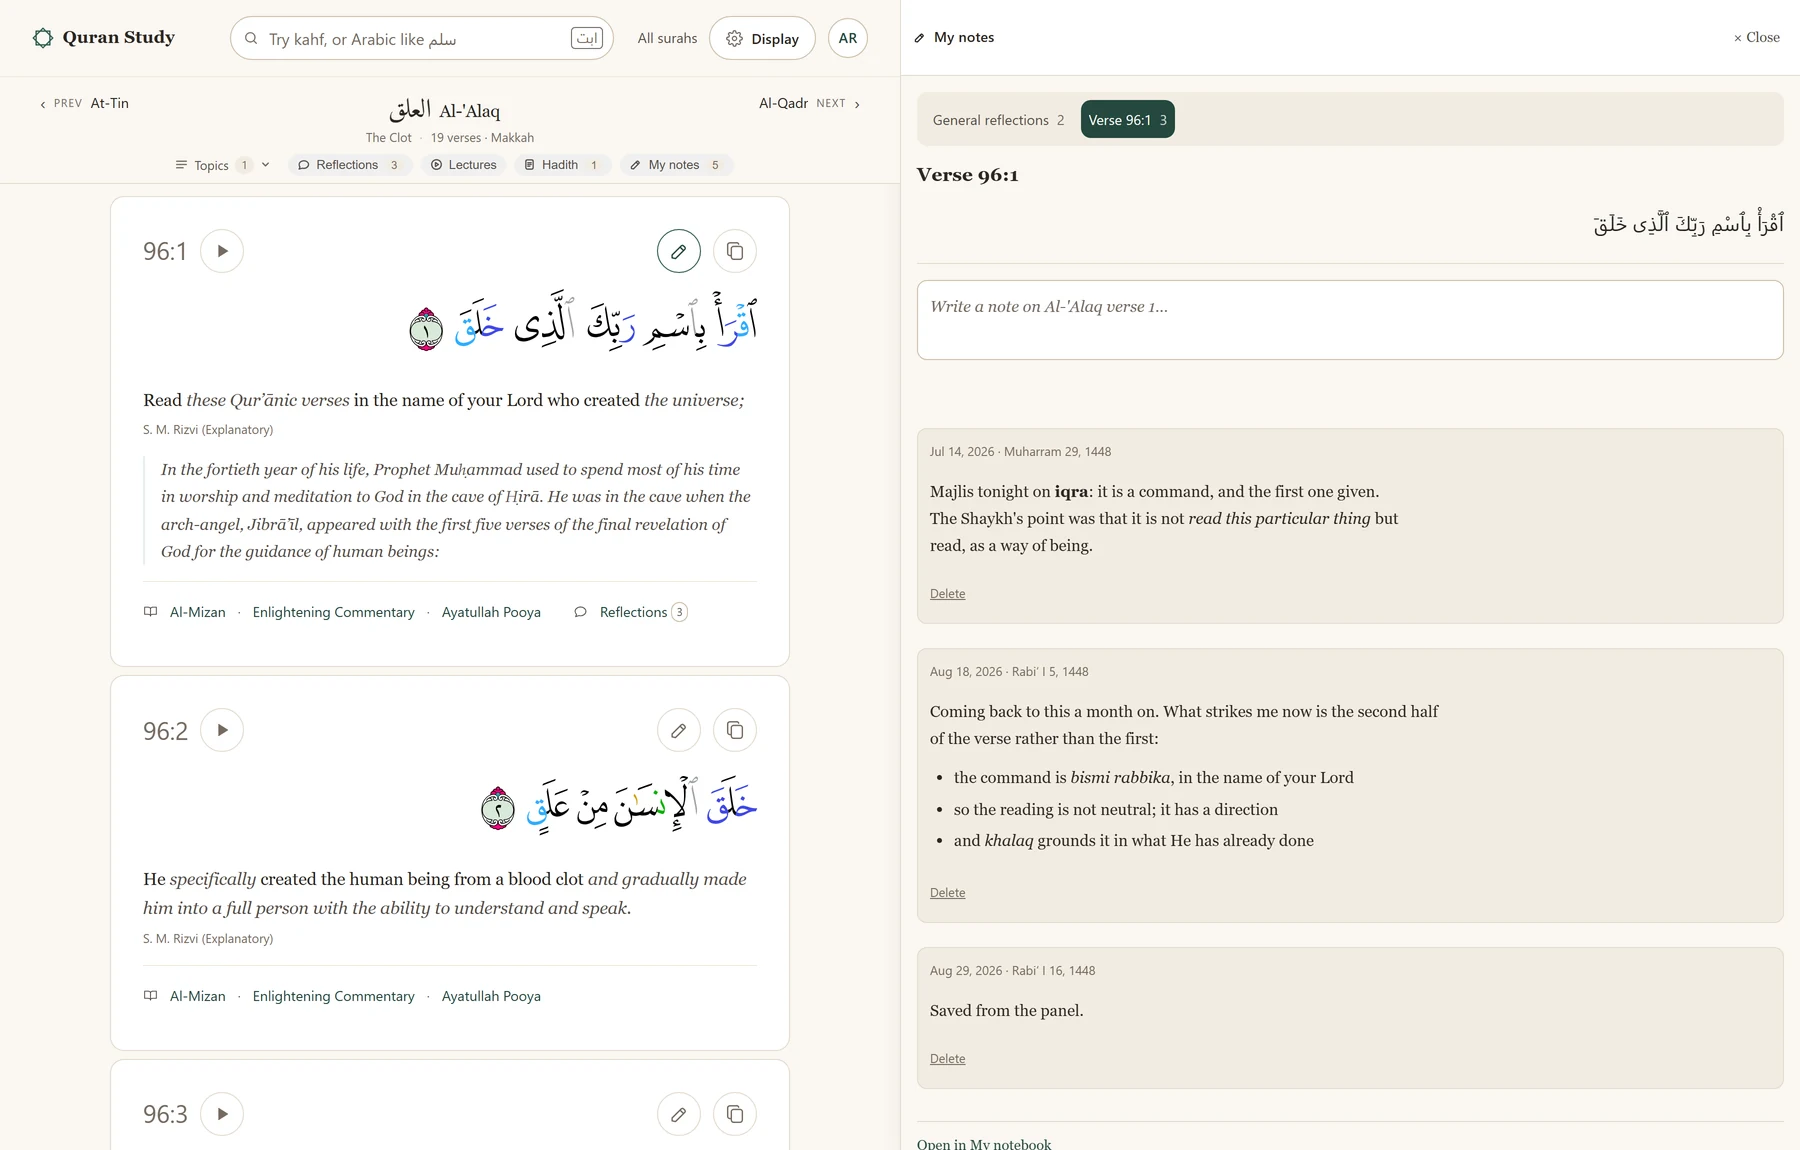The height and width of the screenshot is (1150, 1800).
Task: Open Ayatullah Pooya commentary for verse 96:2
Action: pyautogui.click(x=491, y=996)
